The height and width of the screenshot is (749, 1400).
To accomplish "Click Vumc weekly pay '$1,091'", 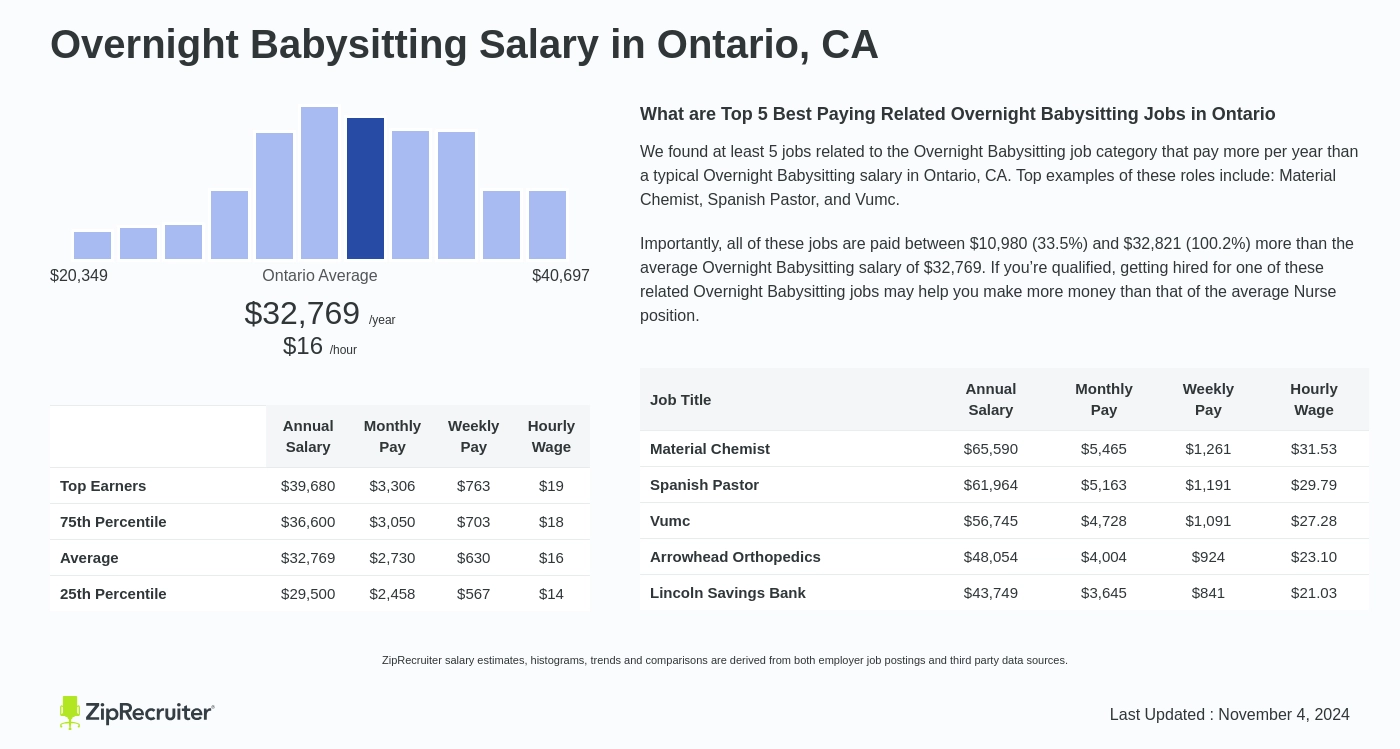I will click(1208, 520).
